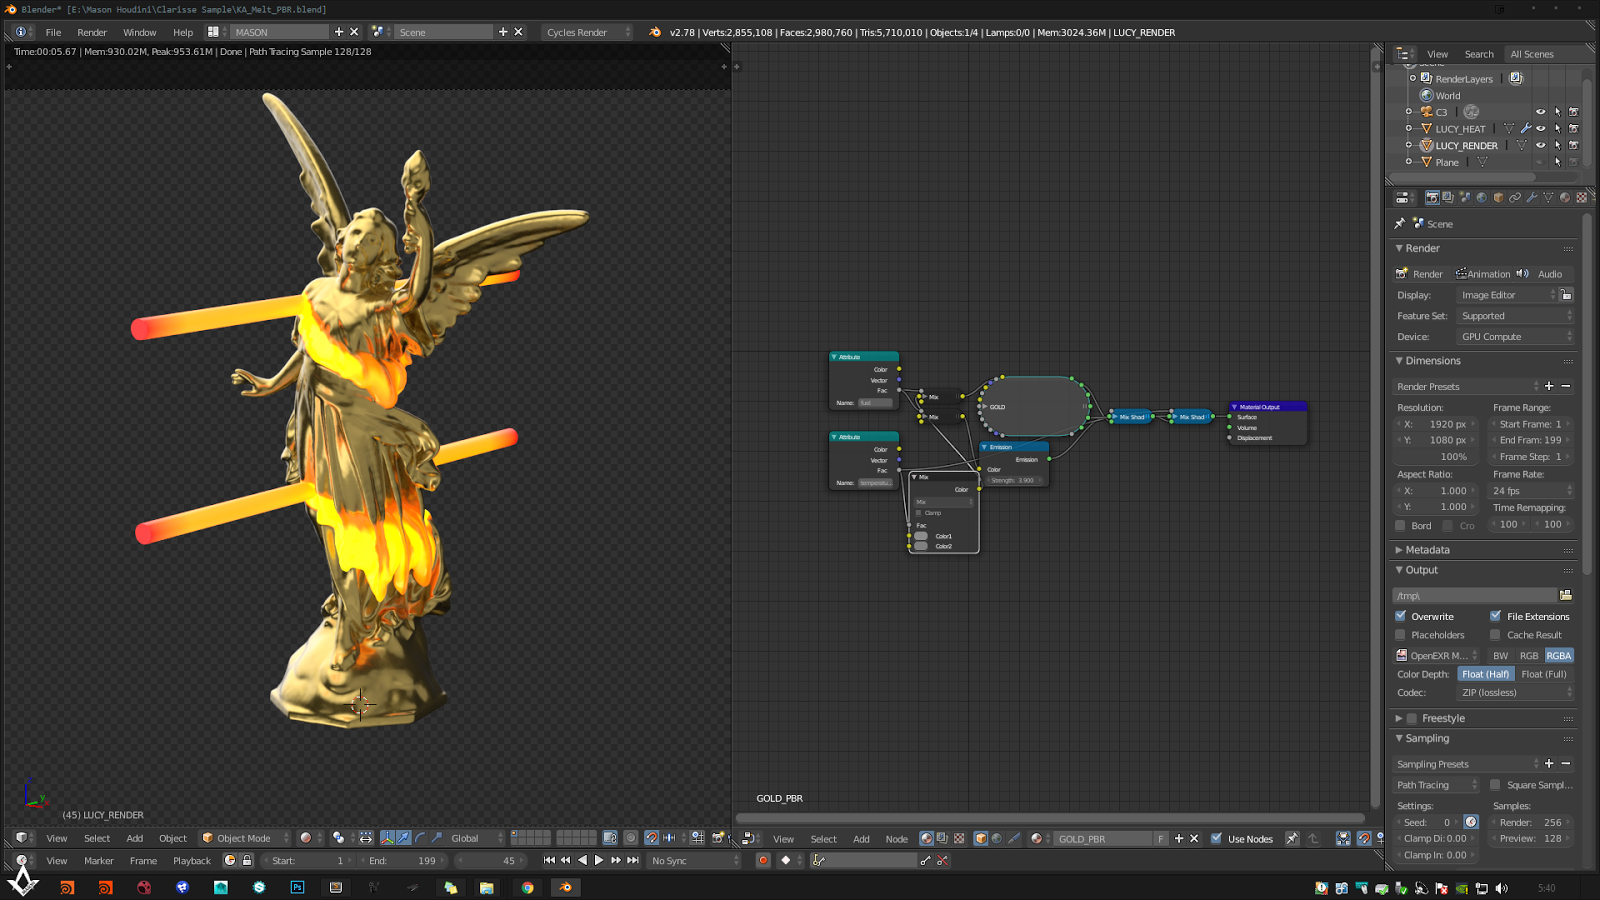Enable the Cache Result checkbox

tap(1495, 635)
